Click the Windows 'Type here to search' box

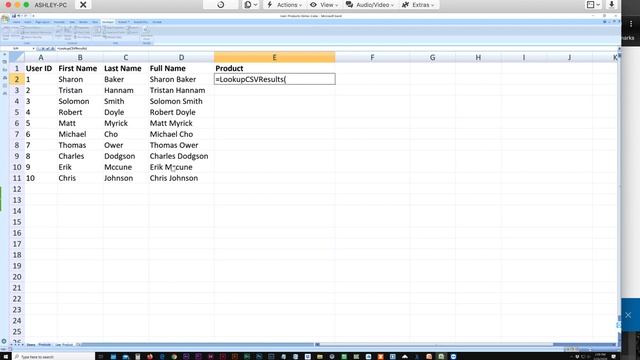tap(53, 357)
